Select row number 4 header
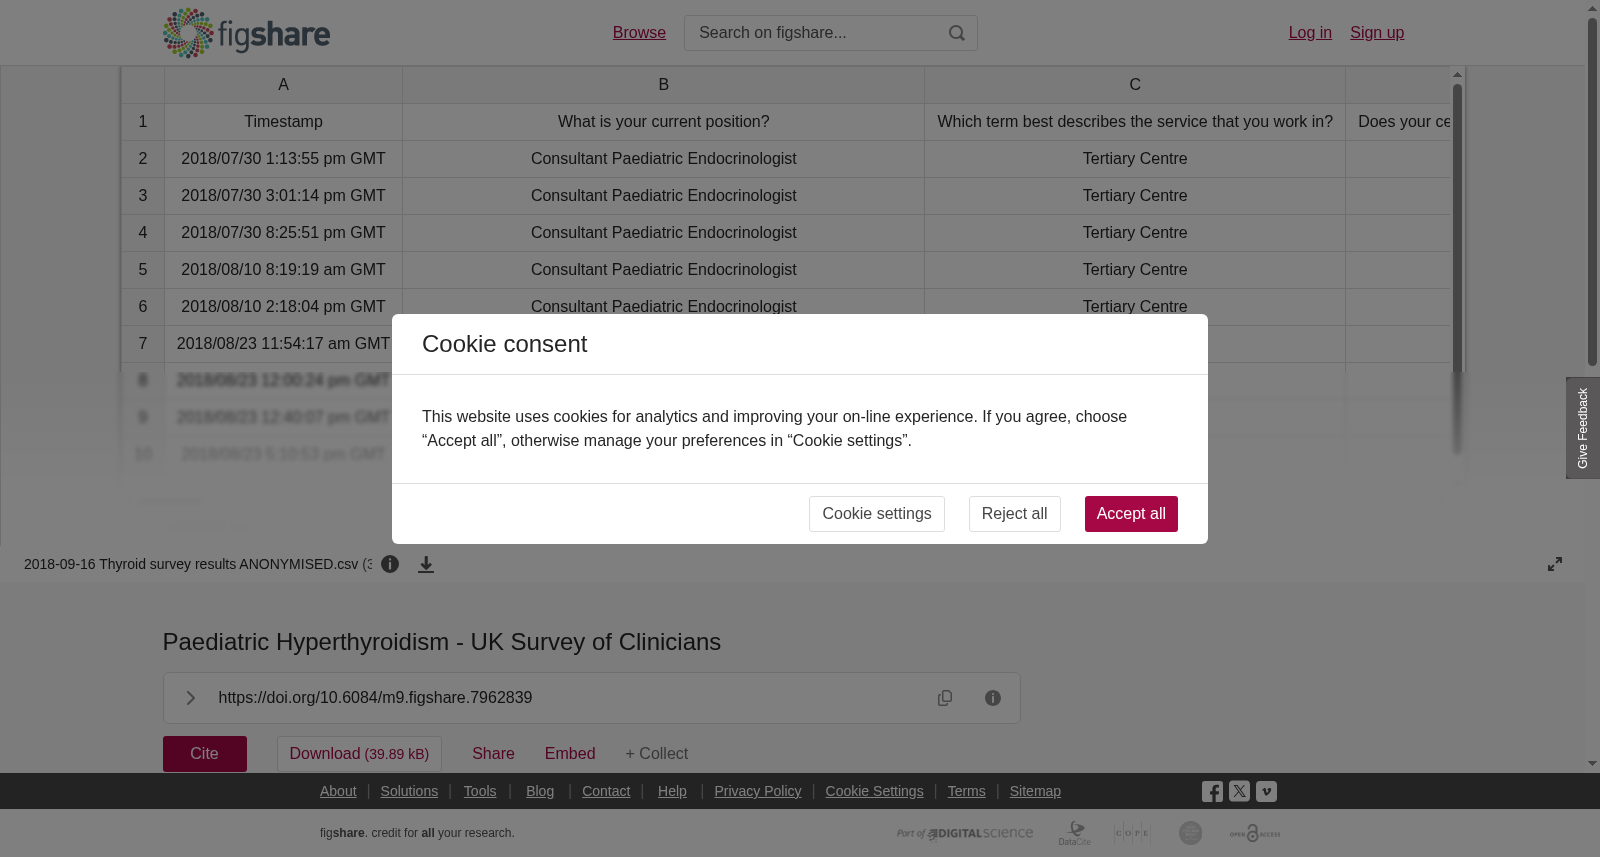1600x857 pixels. tap(143, 233)
